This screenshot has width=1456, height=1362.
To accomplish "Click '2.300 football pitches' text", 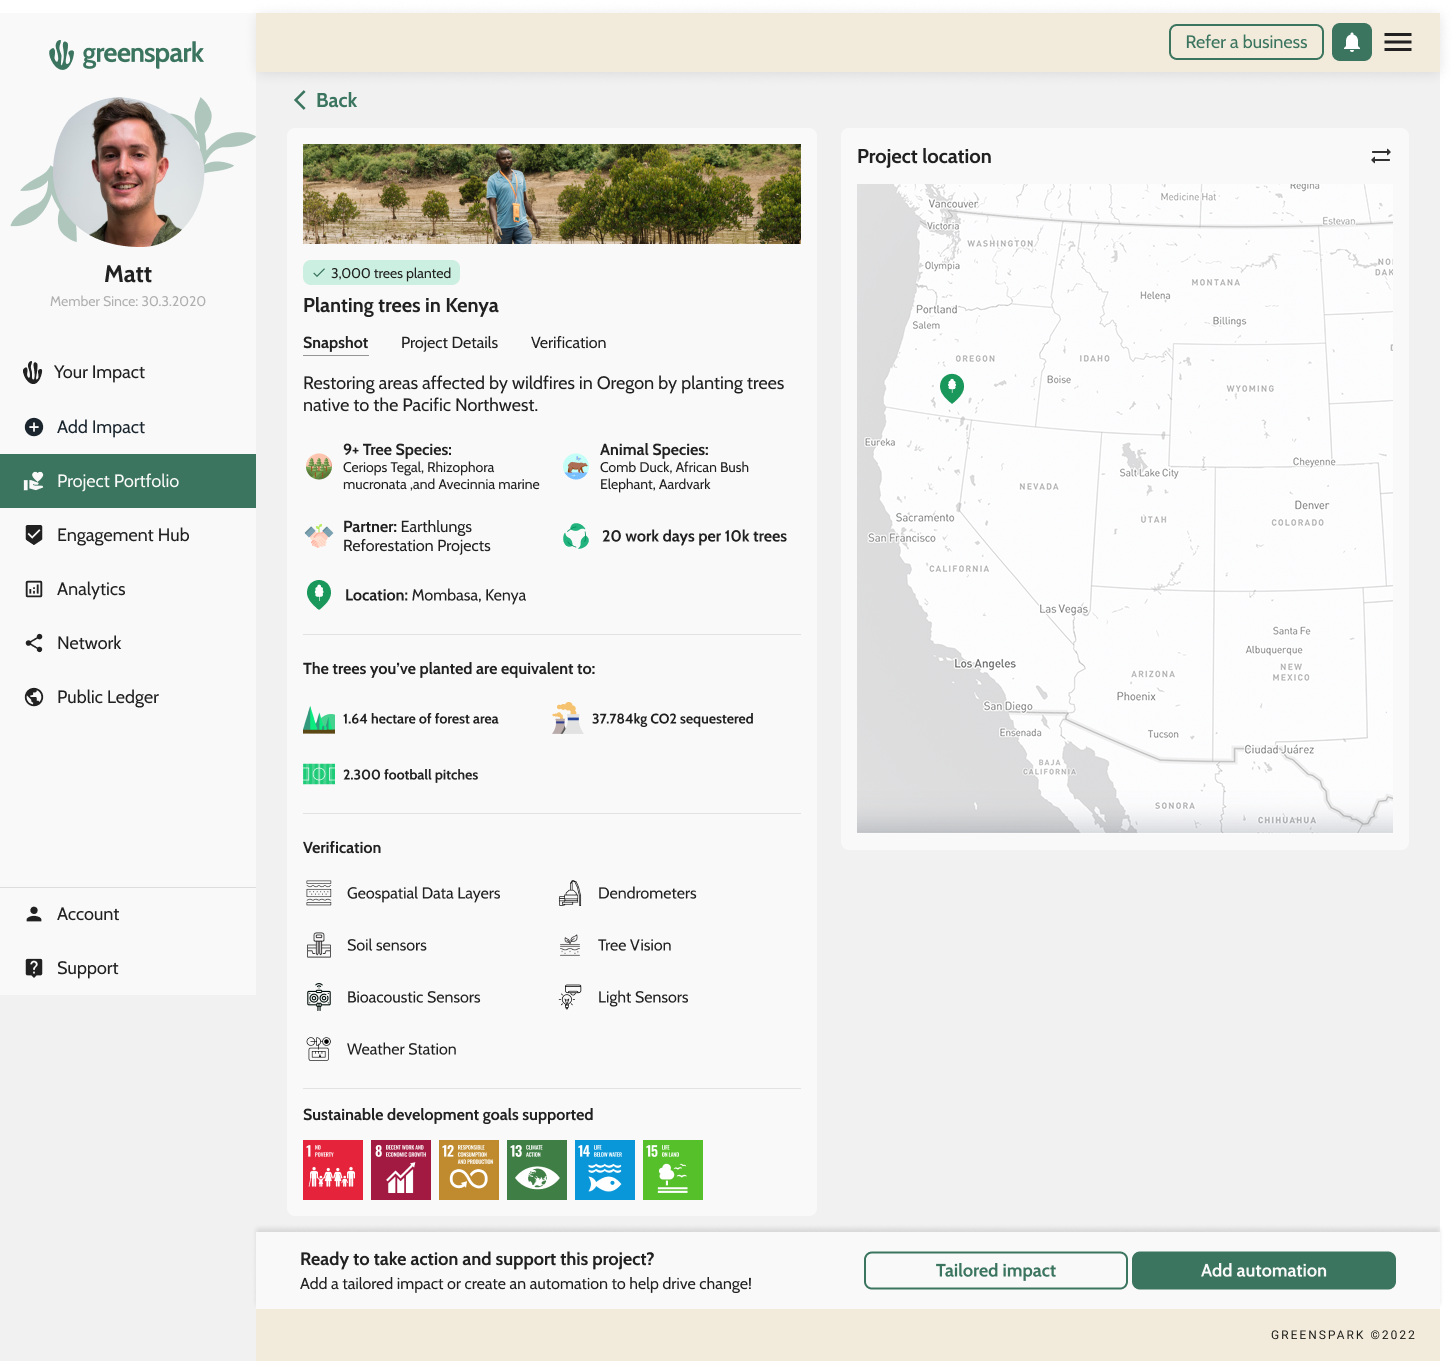I will (x=410, y=775).
